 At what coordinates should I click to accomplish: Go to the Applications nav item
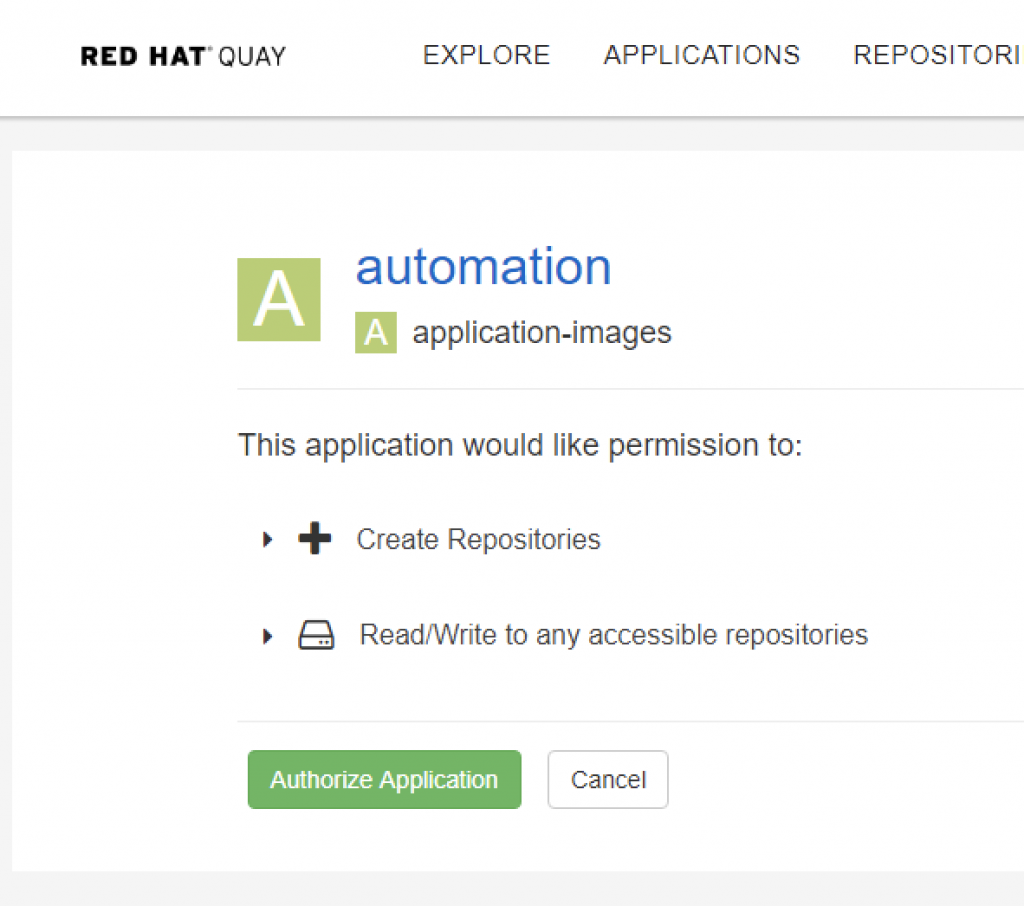701,56
